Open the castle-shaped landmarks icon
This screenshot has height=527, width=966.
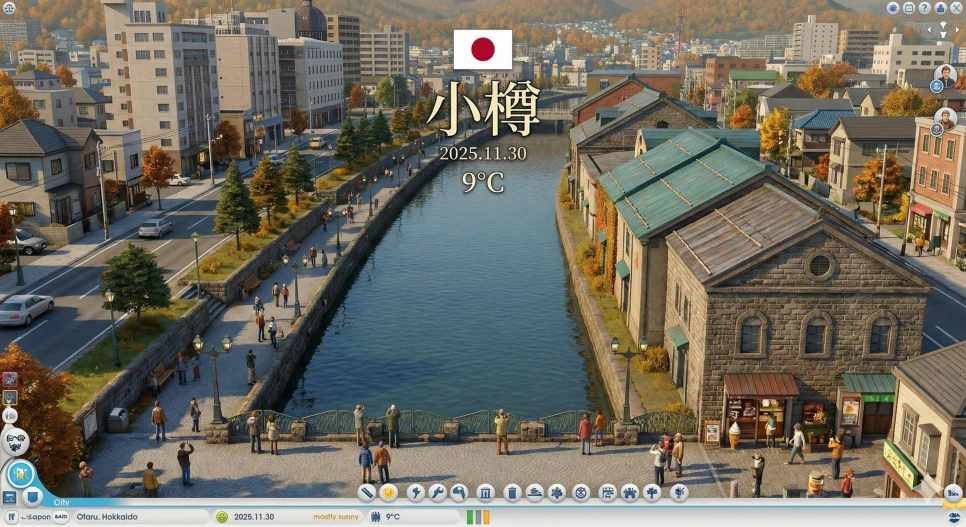(630, 492)
